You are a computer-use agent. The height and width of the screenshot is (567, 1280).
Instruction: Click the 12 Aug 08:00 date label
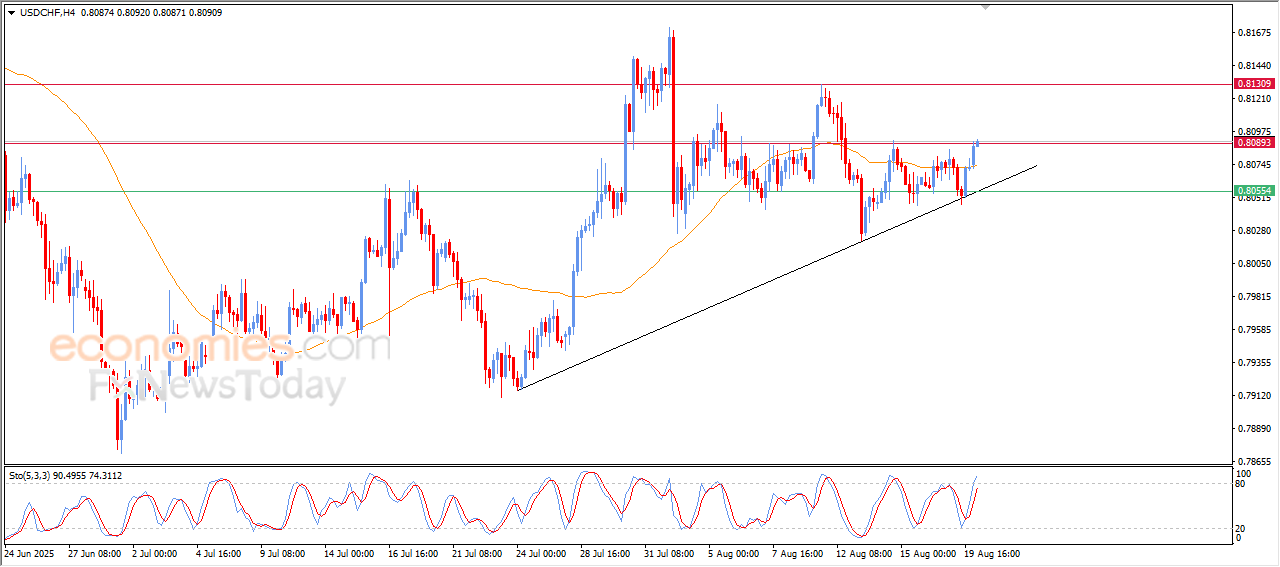pos(863,552)
